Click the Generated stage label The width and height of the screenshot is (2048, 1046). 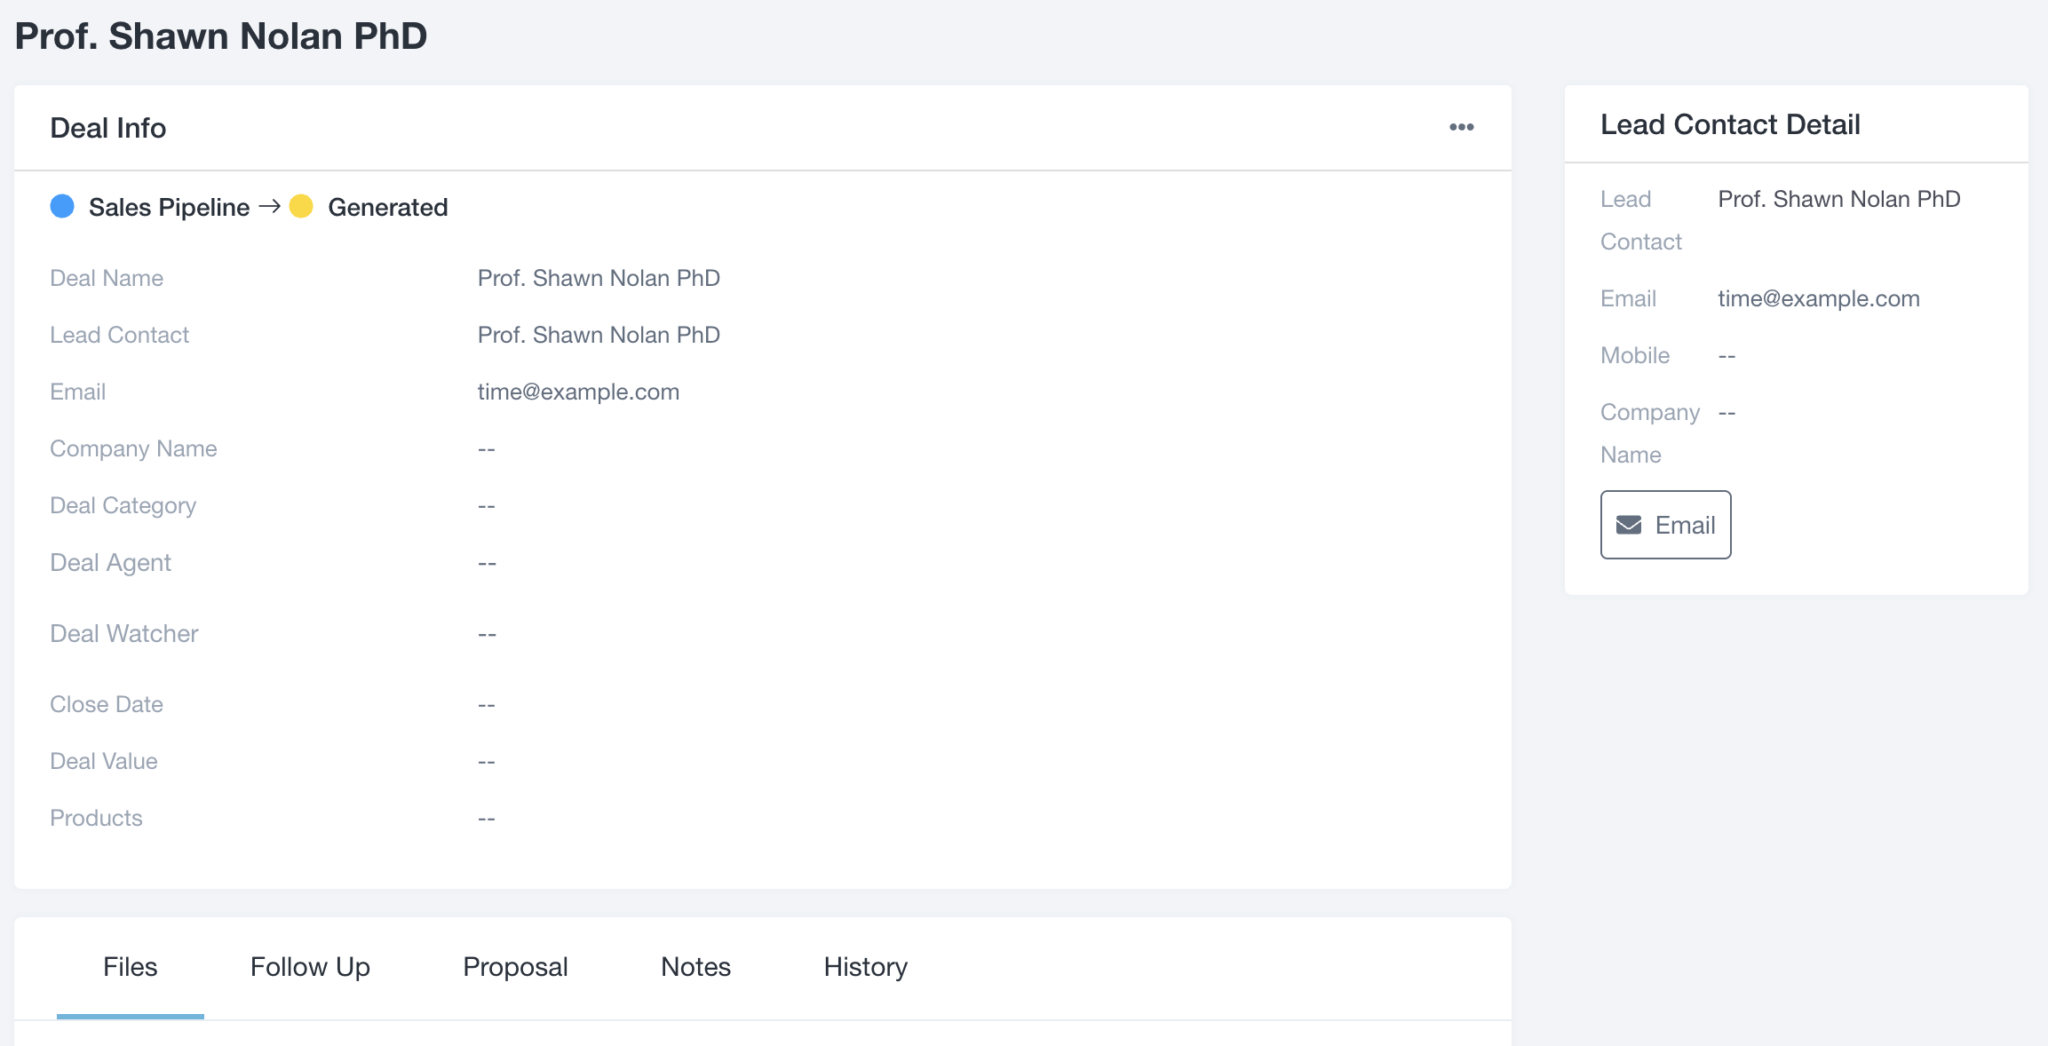coord(387,207)
